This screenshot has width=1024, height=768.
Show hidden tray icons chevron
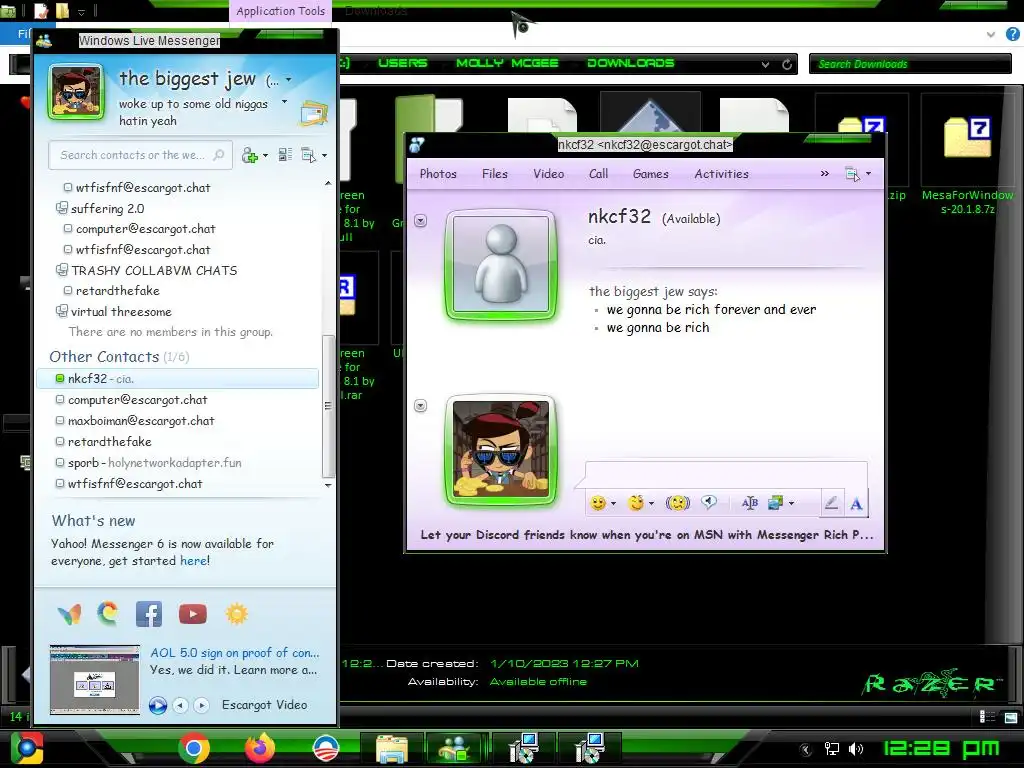806,750
